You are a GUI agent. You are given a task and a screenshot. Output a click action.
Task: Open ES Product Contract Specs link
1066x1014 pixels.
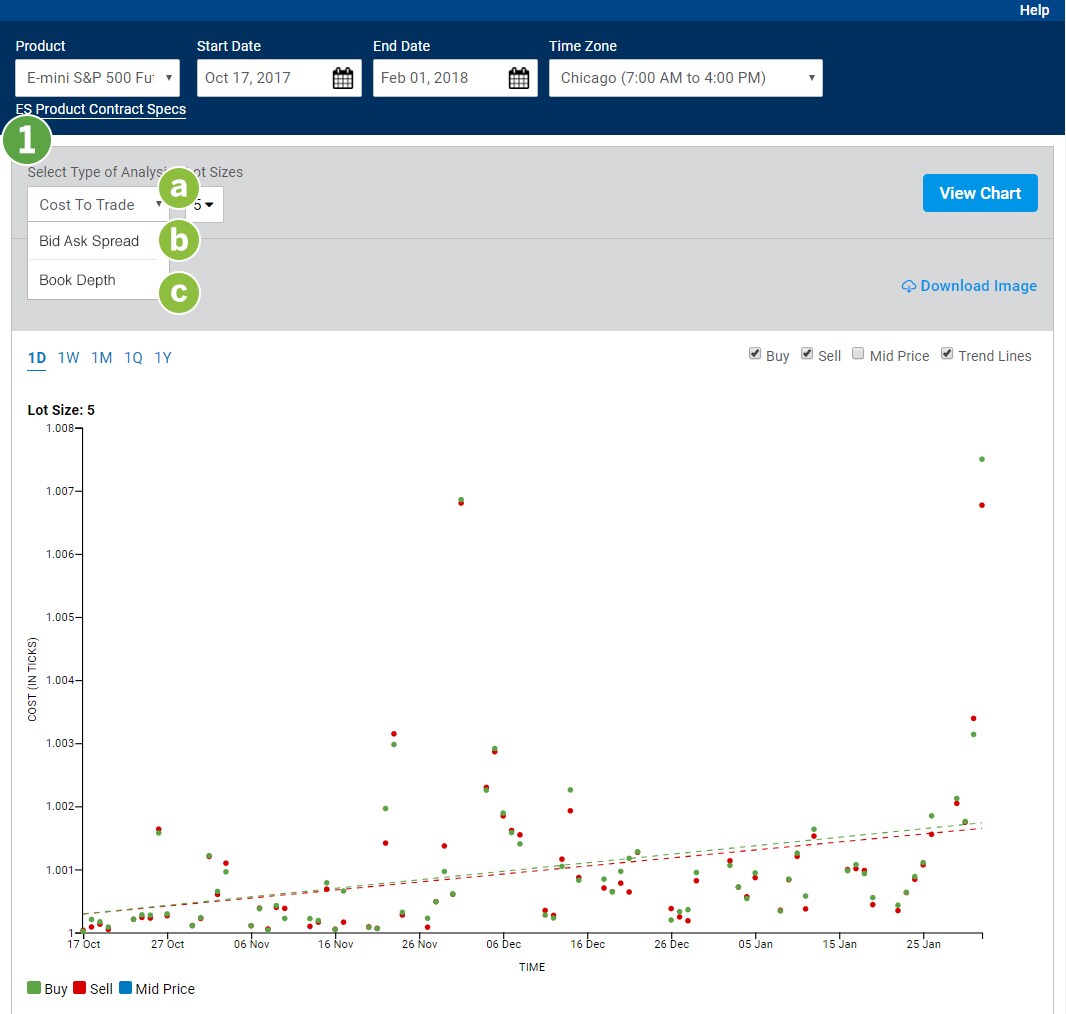pos(101,109)
